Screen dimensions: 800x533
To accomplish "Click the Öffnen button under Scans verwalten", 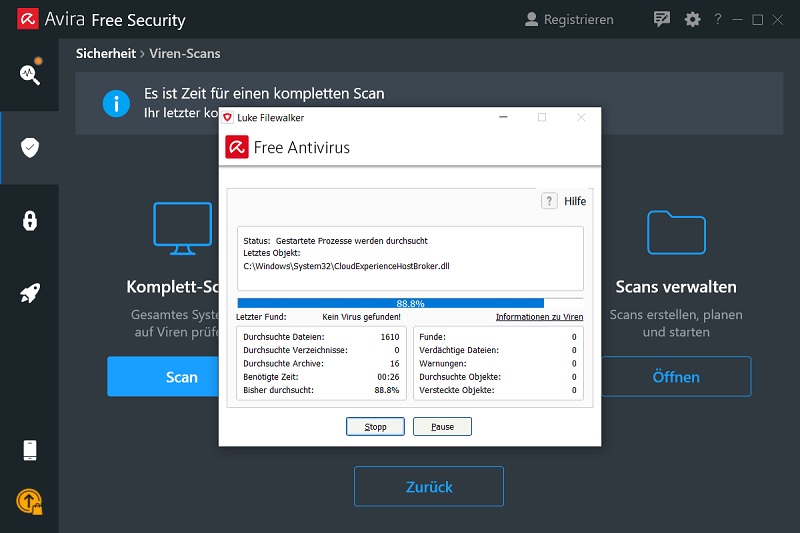I will (x=676, y=376).
